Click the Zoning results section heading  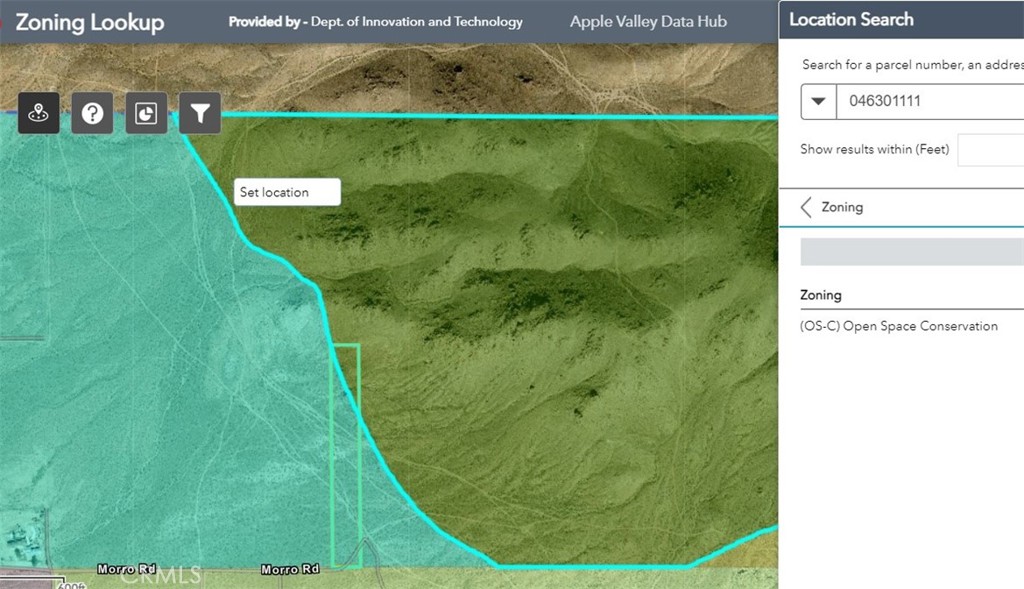click(821, 295)
